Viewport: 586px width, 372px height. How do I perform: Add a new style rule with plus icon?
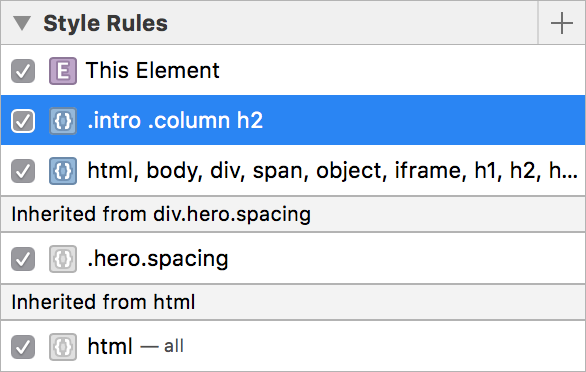pos(562,23)
